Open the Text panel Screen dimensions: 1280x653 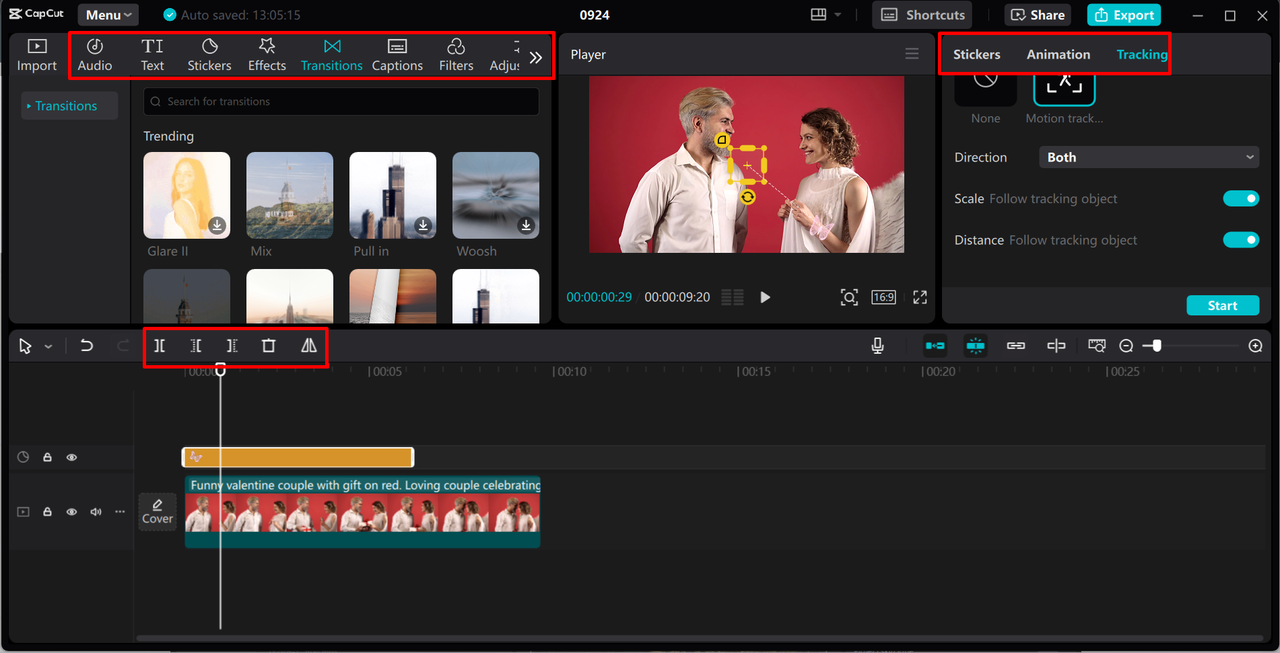pyautogui.click(x=152, y=55)
